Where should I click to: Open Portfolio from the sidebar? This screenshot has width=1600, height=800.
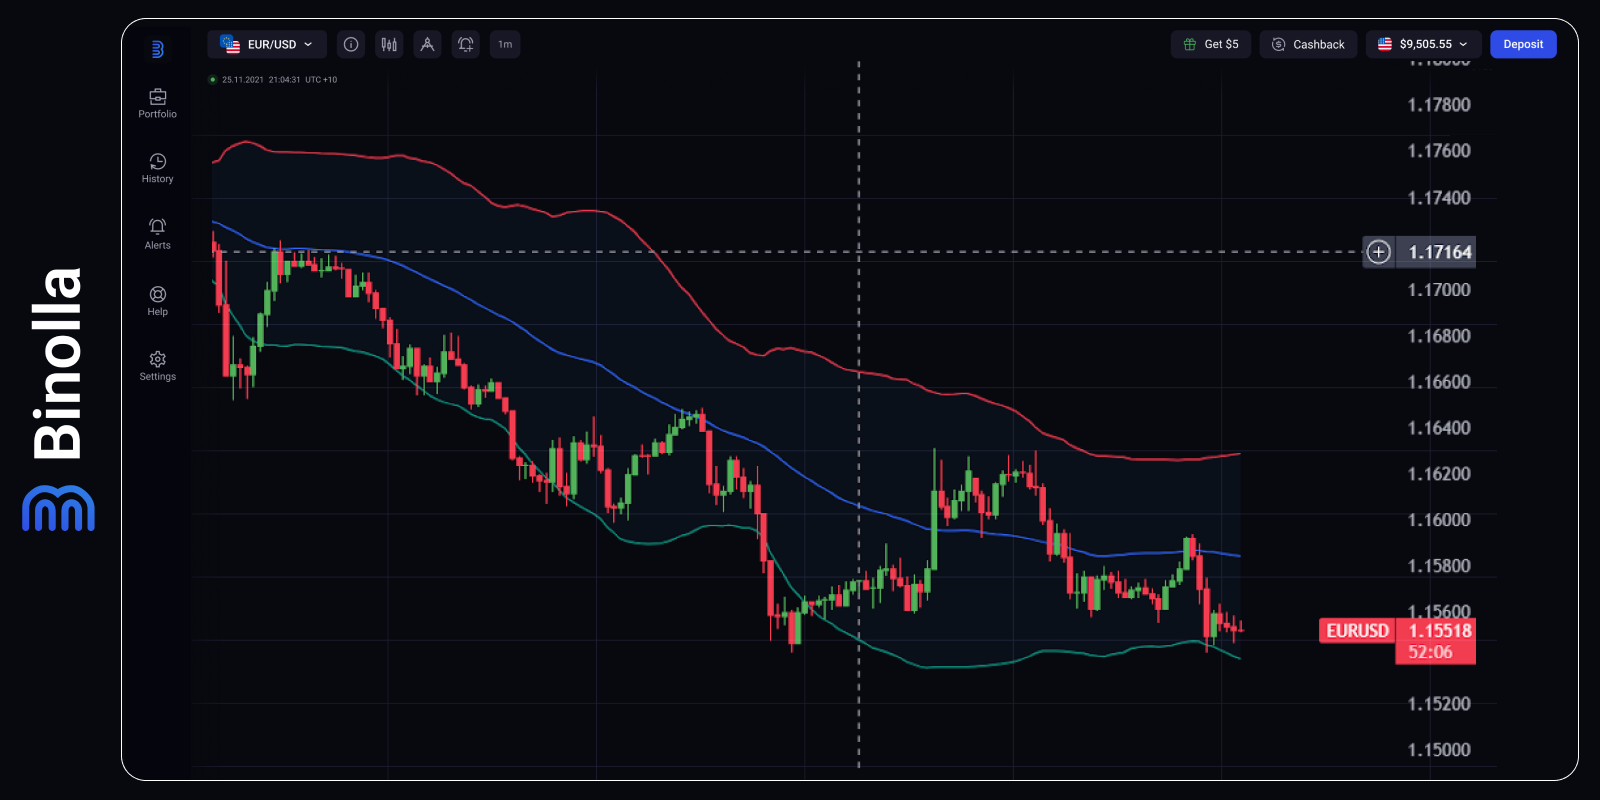click(157, 103)
